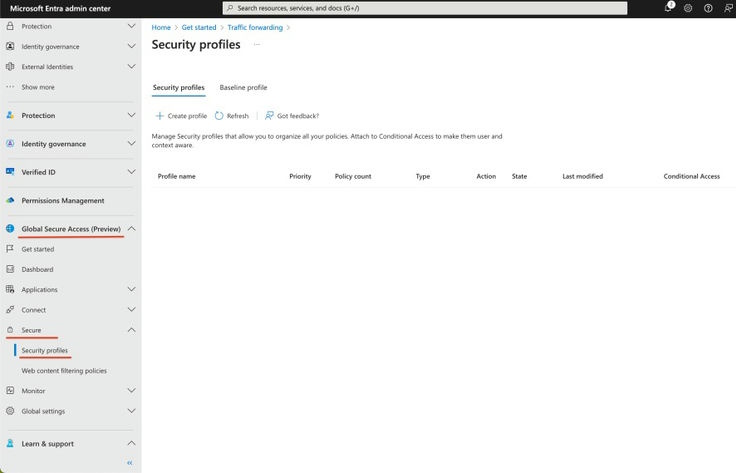Click the Priority column header
The image size is (736, 473).
tap(300, 176)
